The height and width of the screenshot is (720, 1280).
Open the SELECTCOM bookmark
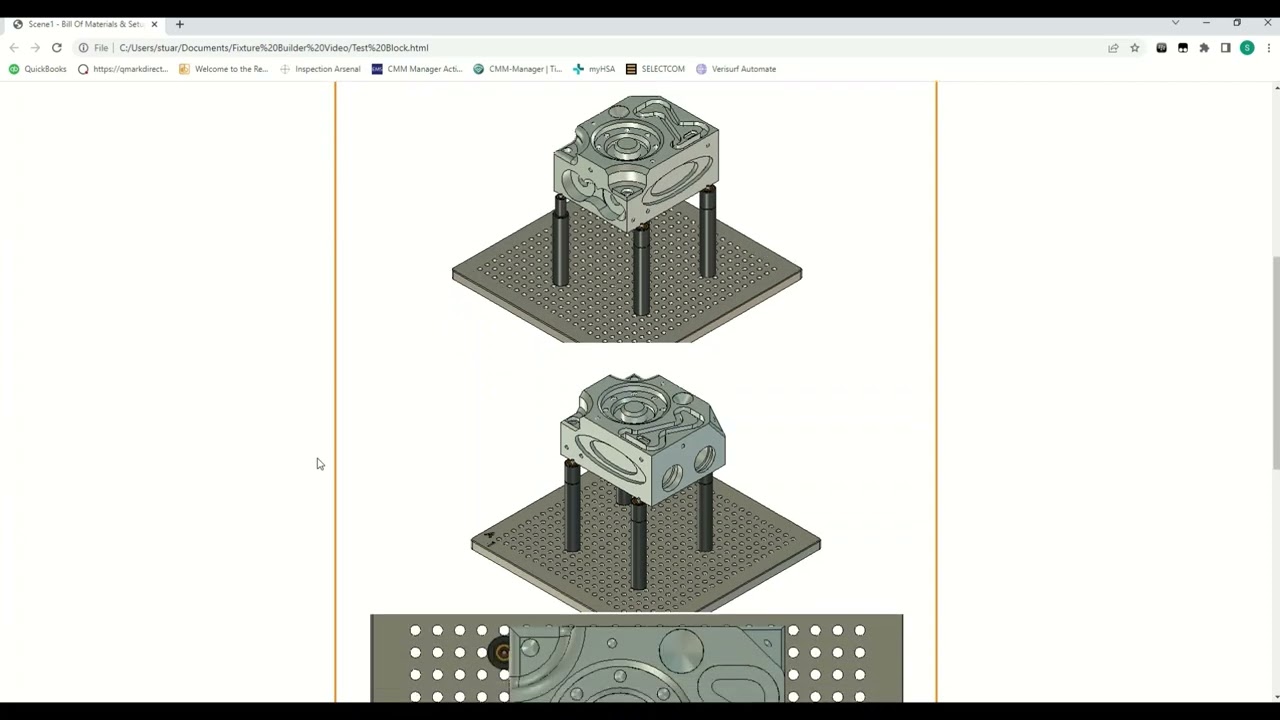[655, 69]
